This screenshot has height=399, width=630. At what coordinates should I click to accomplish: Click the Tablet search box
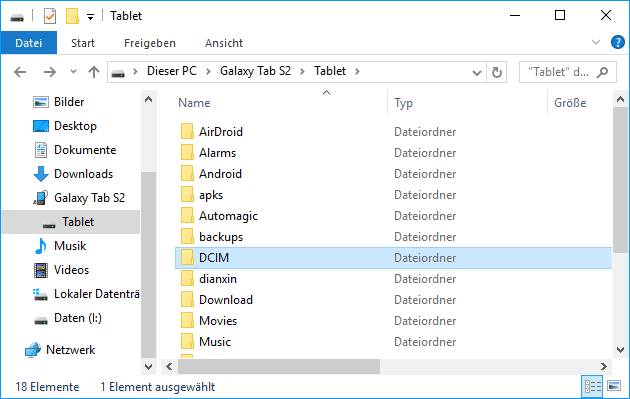point(567,72)
